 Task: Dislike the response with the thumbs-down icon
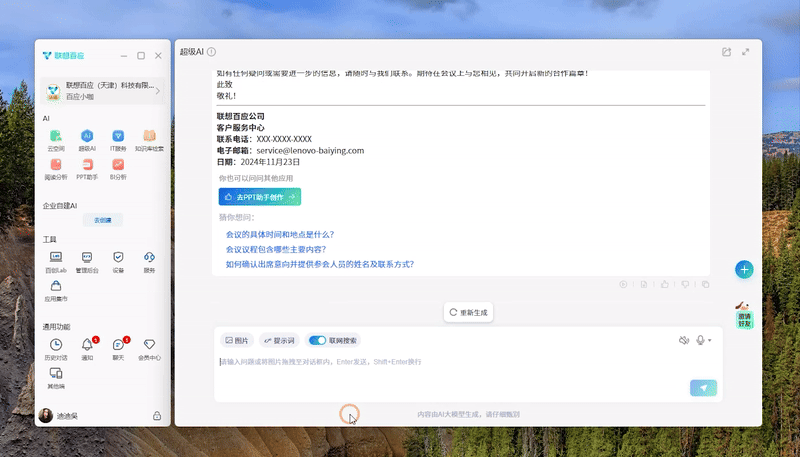point(685,284)
